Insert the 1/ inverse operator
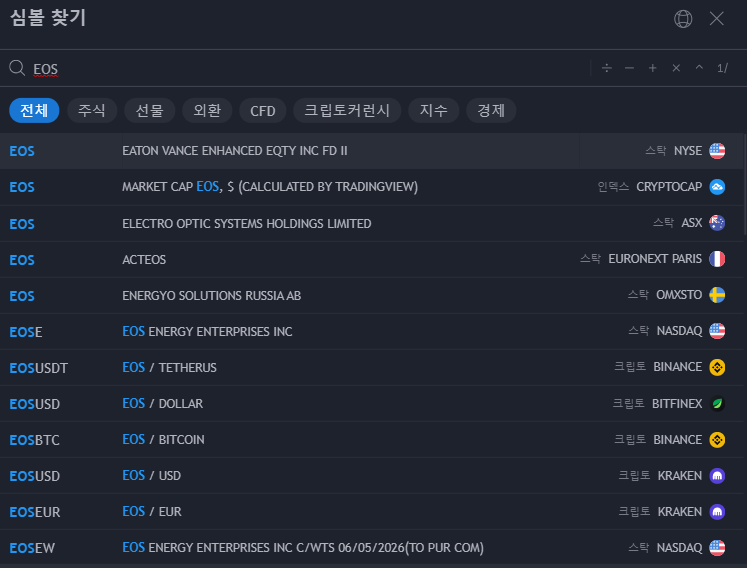The image size is (747, 568). tap(722, 68)
